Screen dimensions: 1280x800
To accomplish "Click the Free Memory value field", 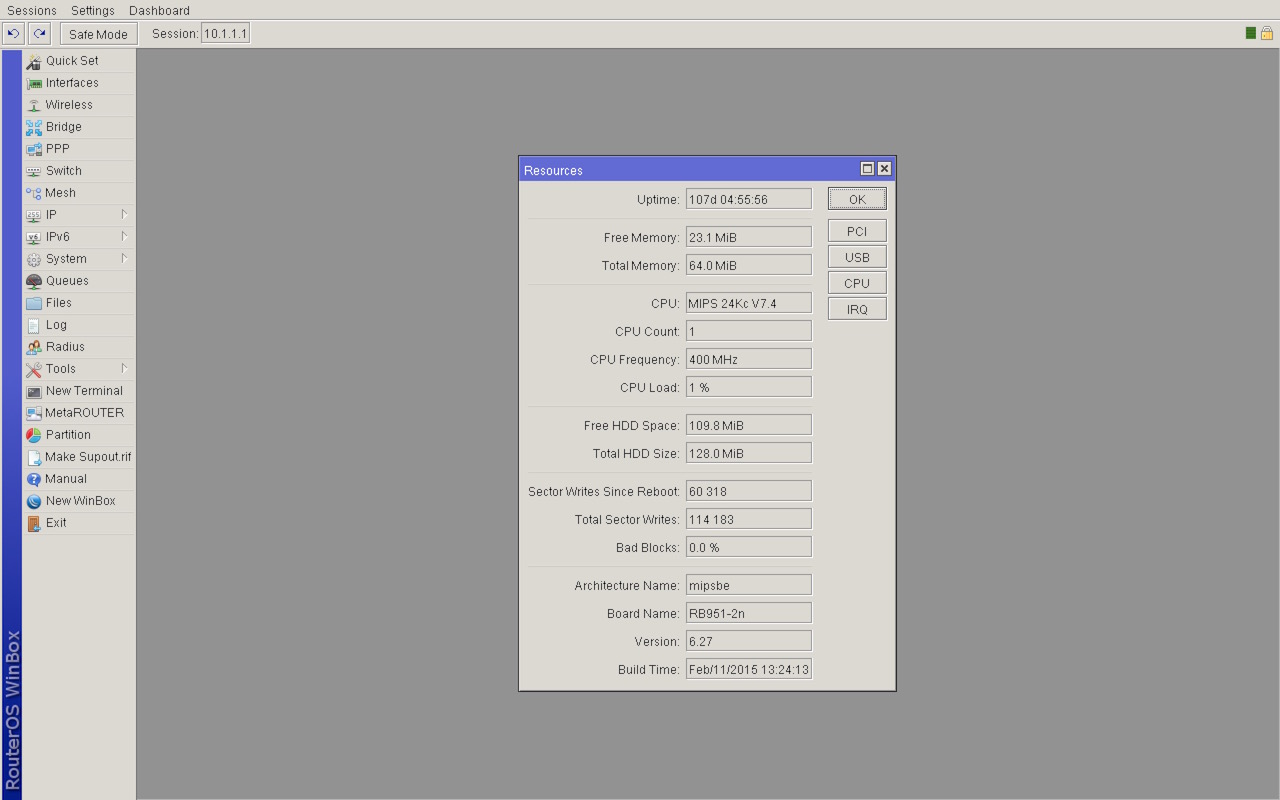I will point(749,237).
